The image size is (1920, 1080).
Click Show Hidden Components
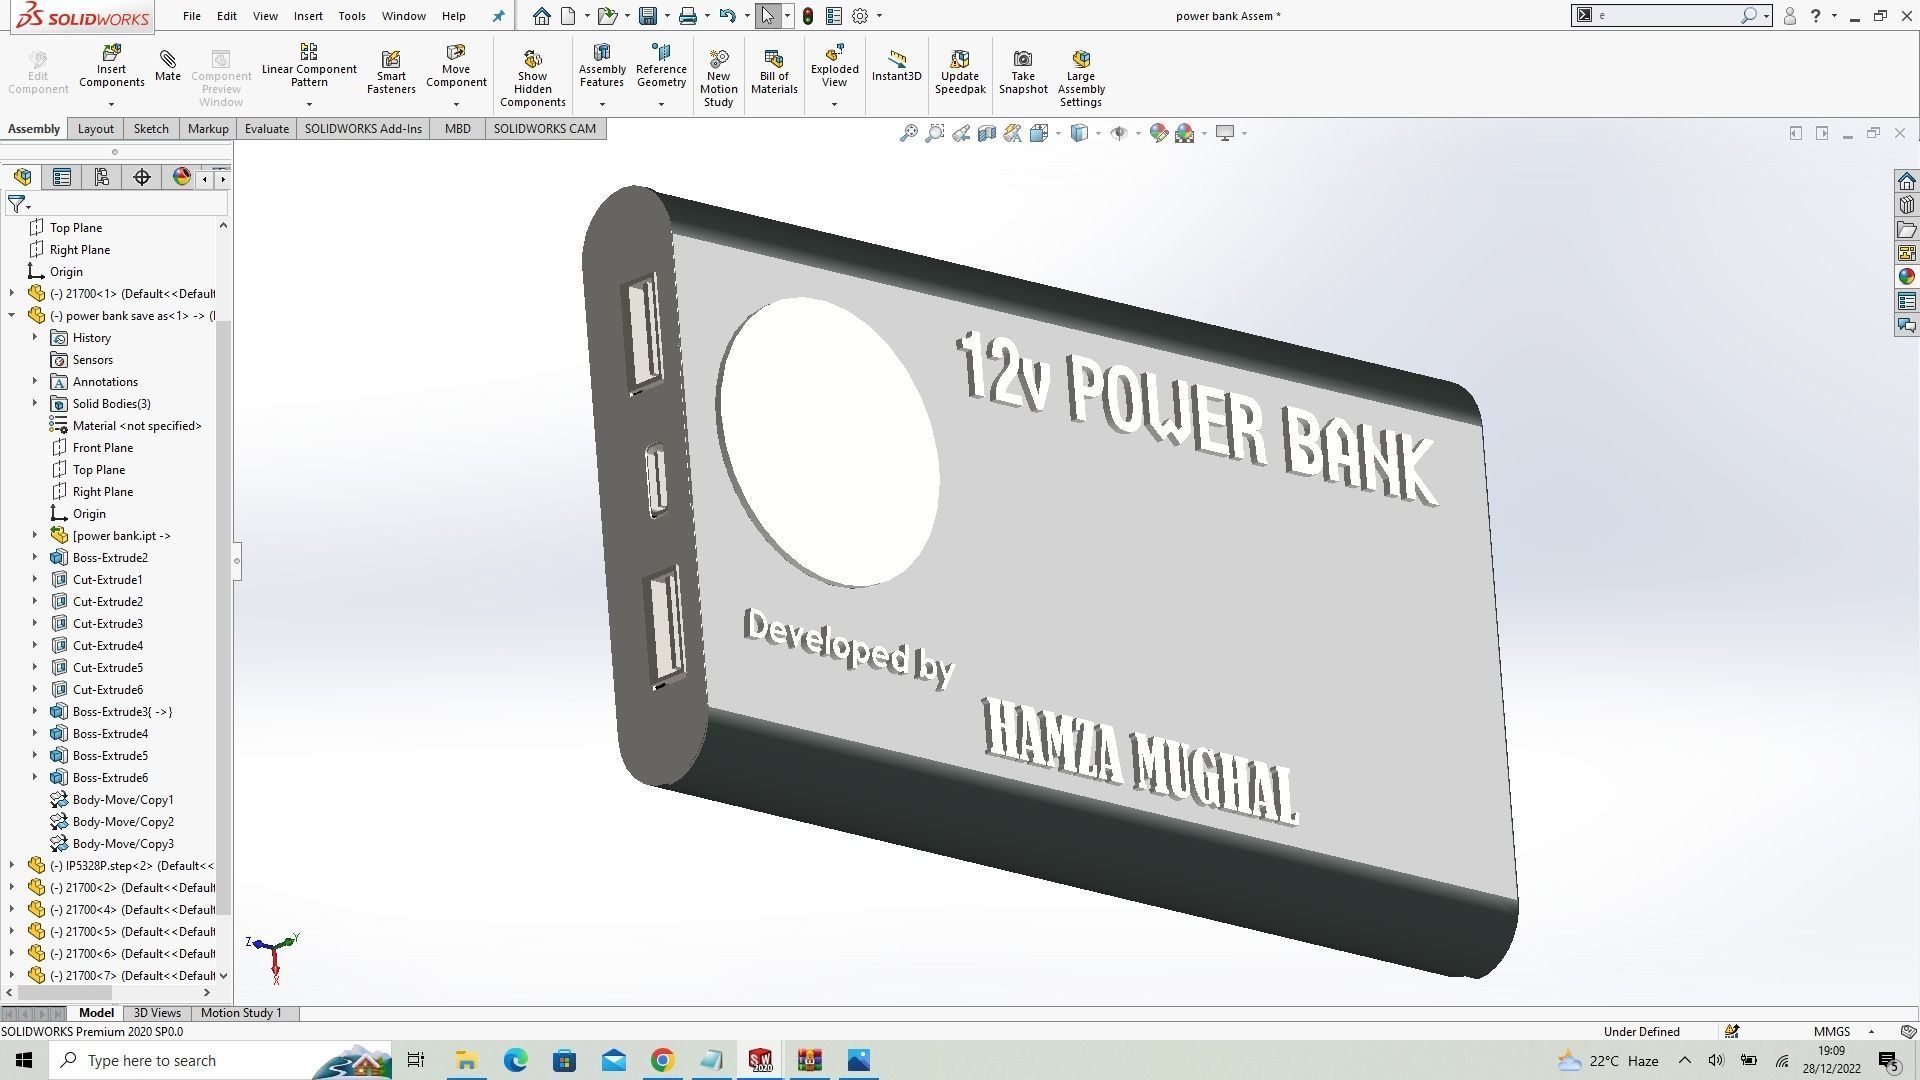click(x=532, y=70)
